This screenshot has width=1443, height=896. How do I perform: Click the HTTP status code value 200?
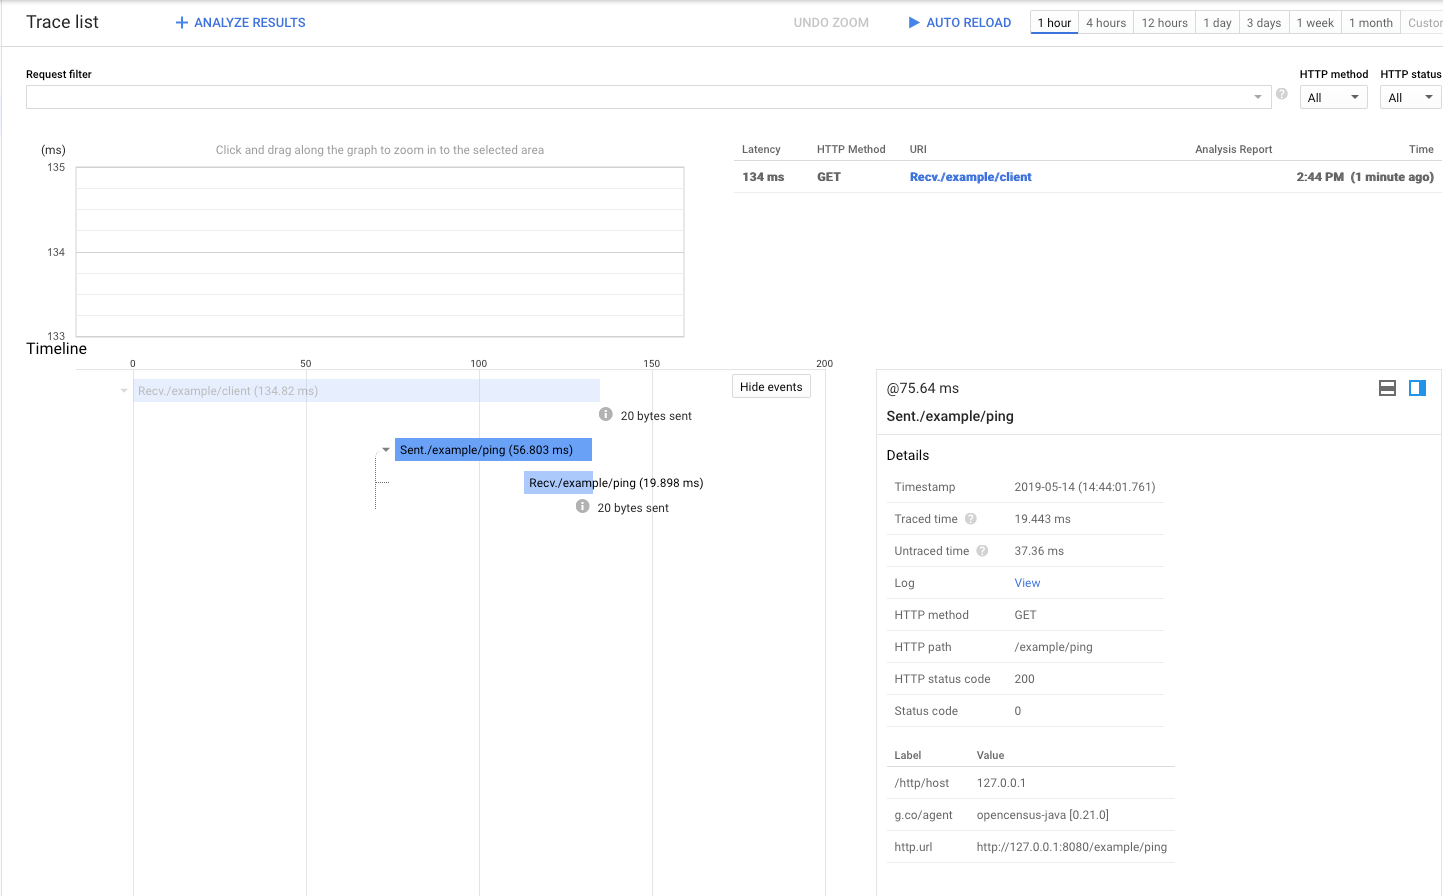pyautogui.click(x=1024, y=679)
